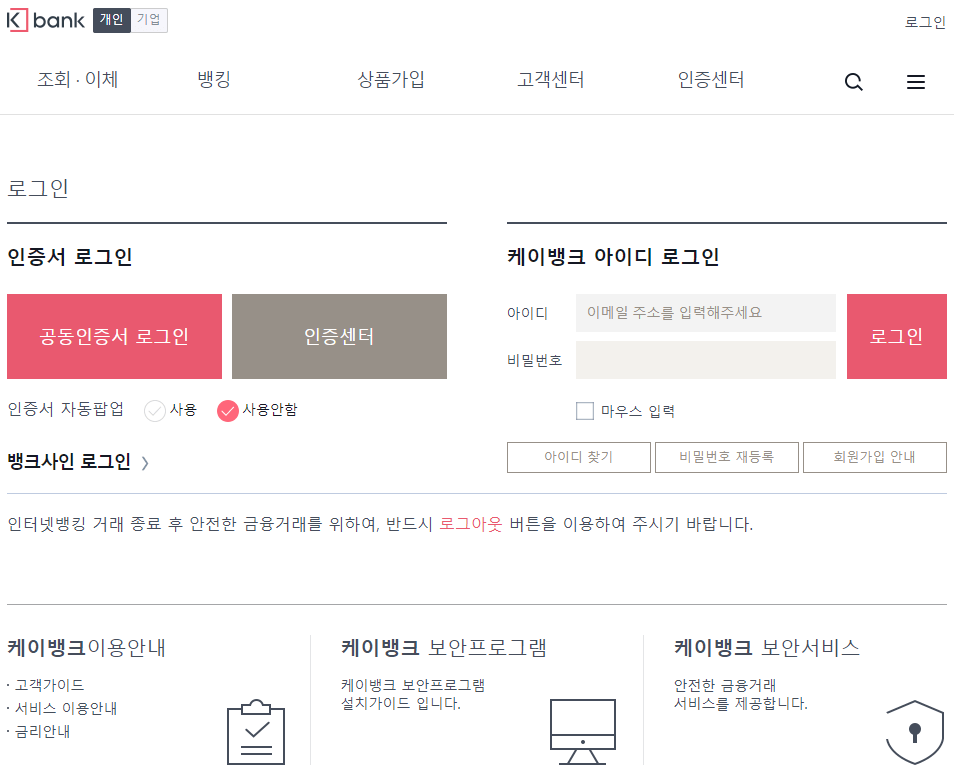954x775 pixels.
Task: Click the shield lock icon for 보안서비스
Action: tap(913, 730)
